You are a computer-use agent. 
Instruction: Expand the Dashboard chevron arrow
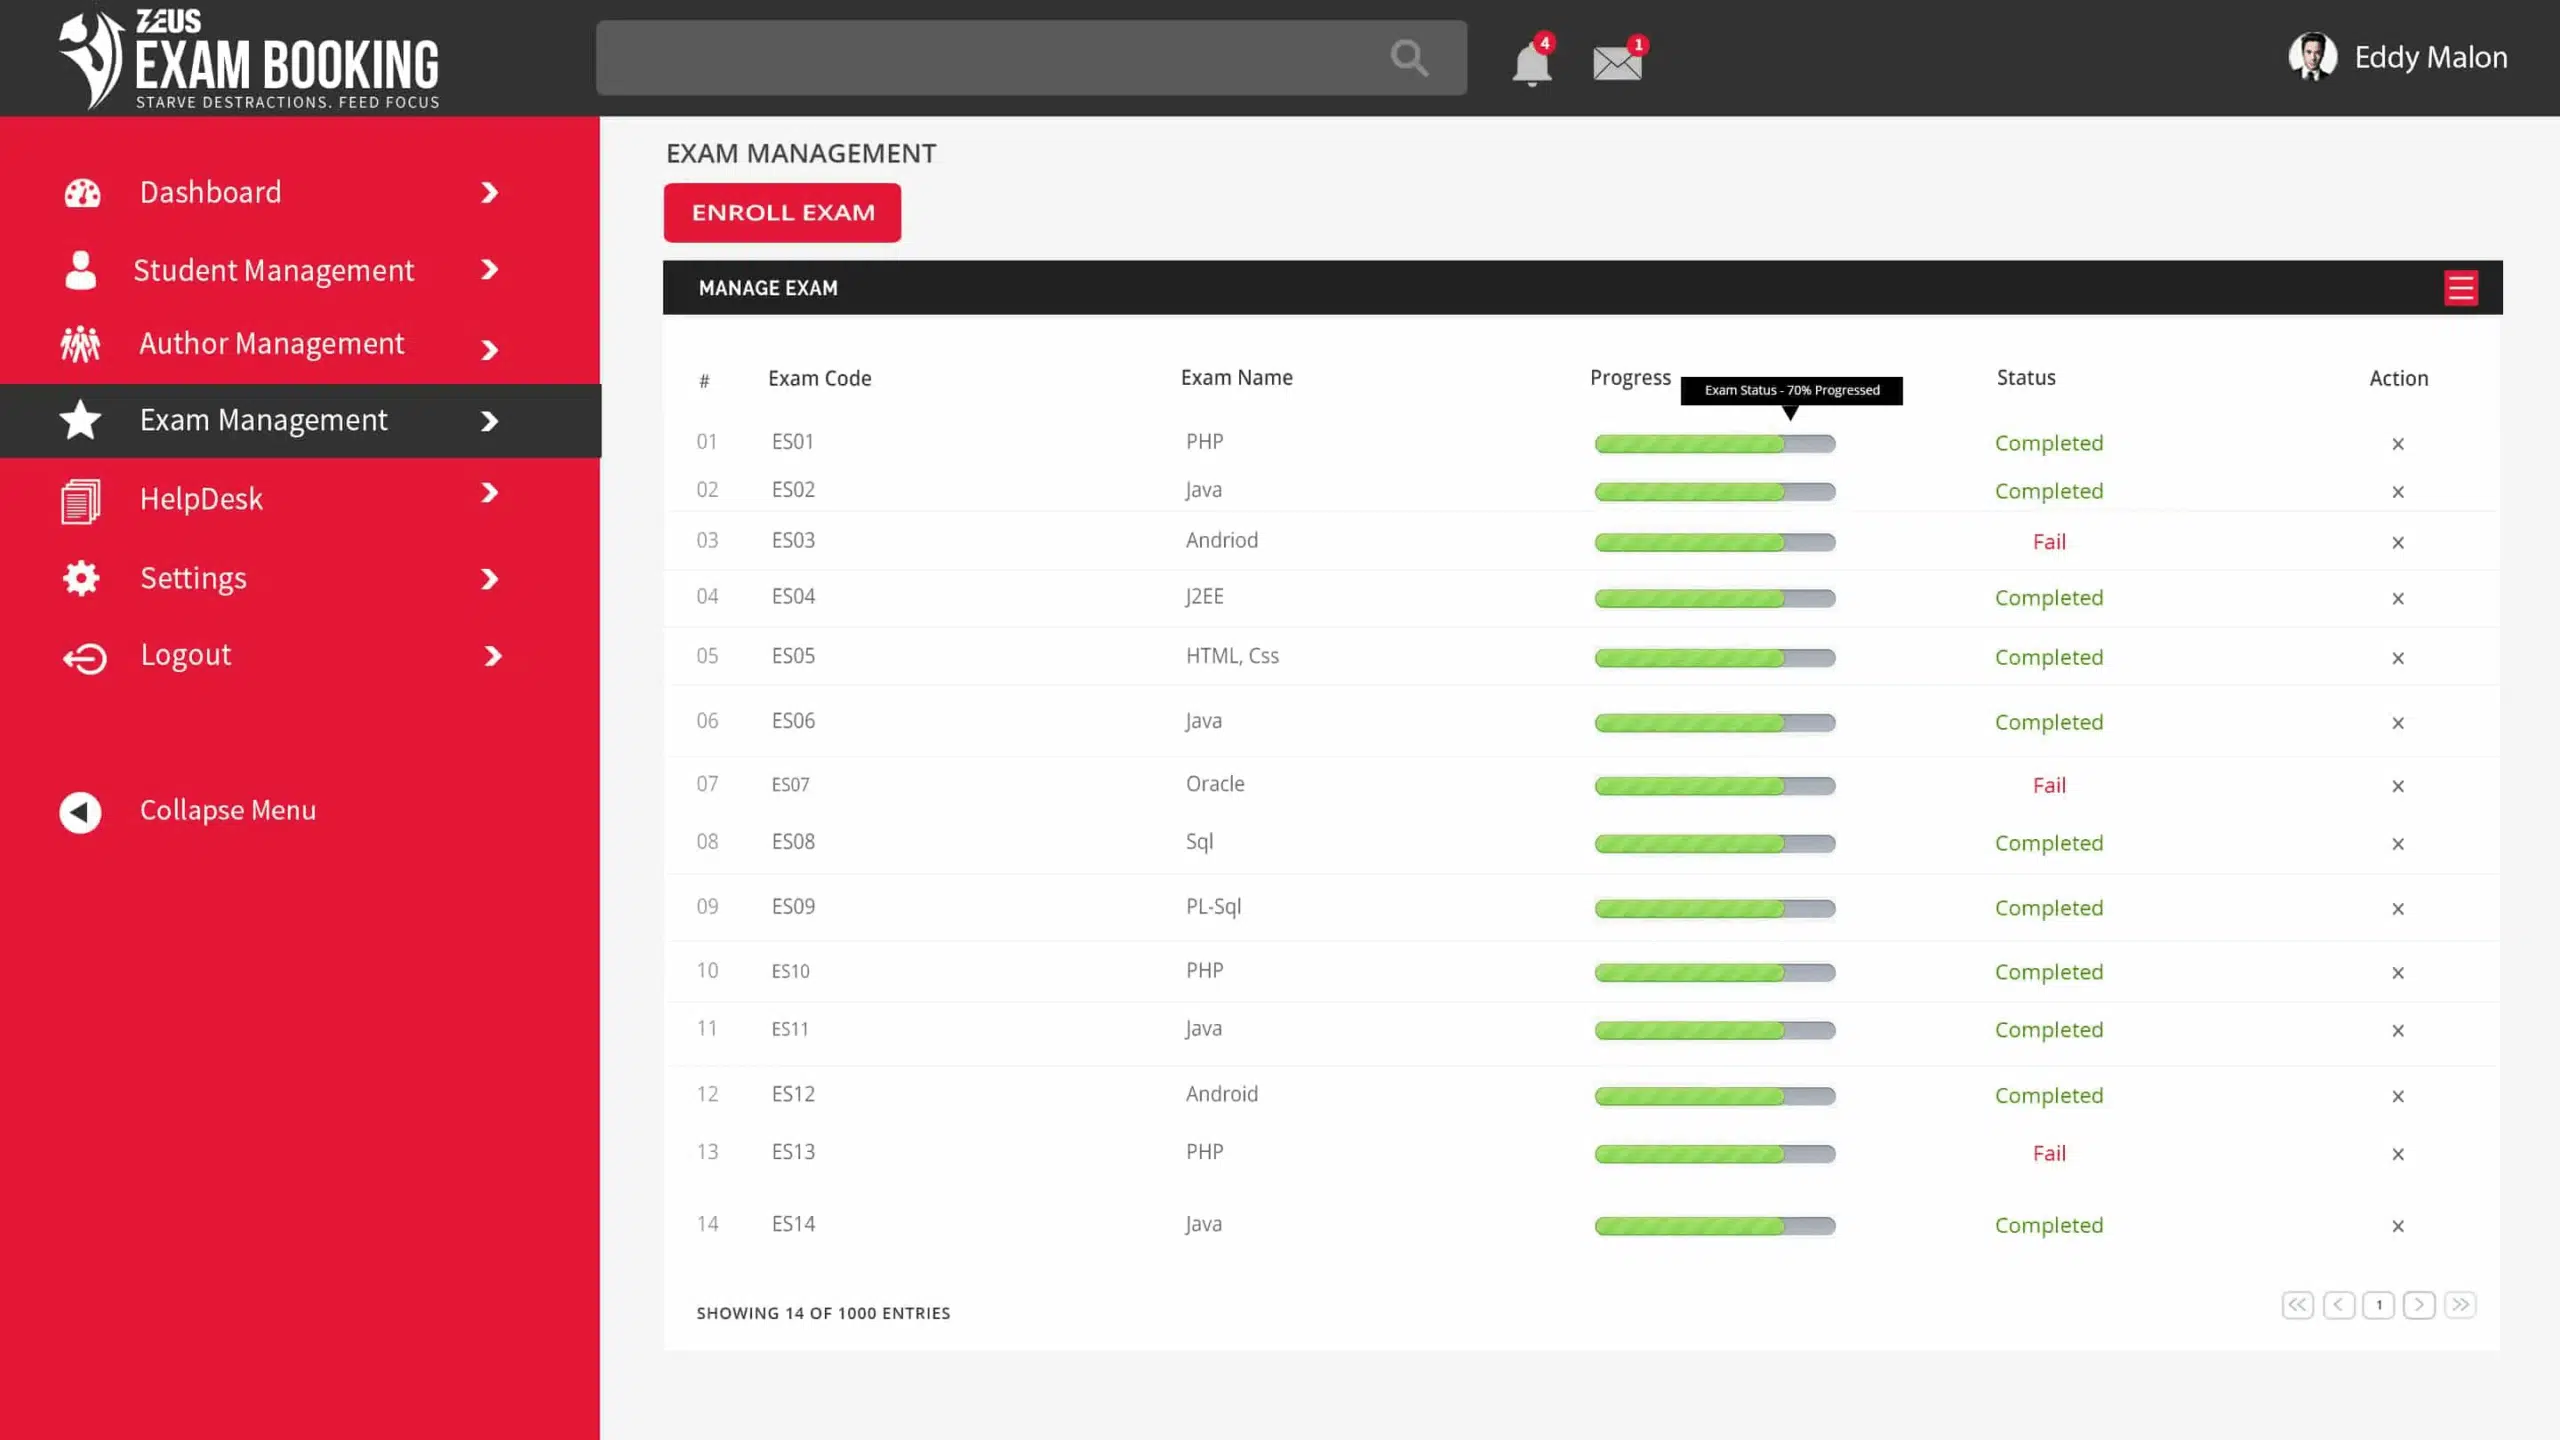[x=490, y=193]
